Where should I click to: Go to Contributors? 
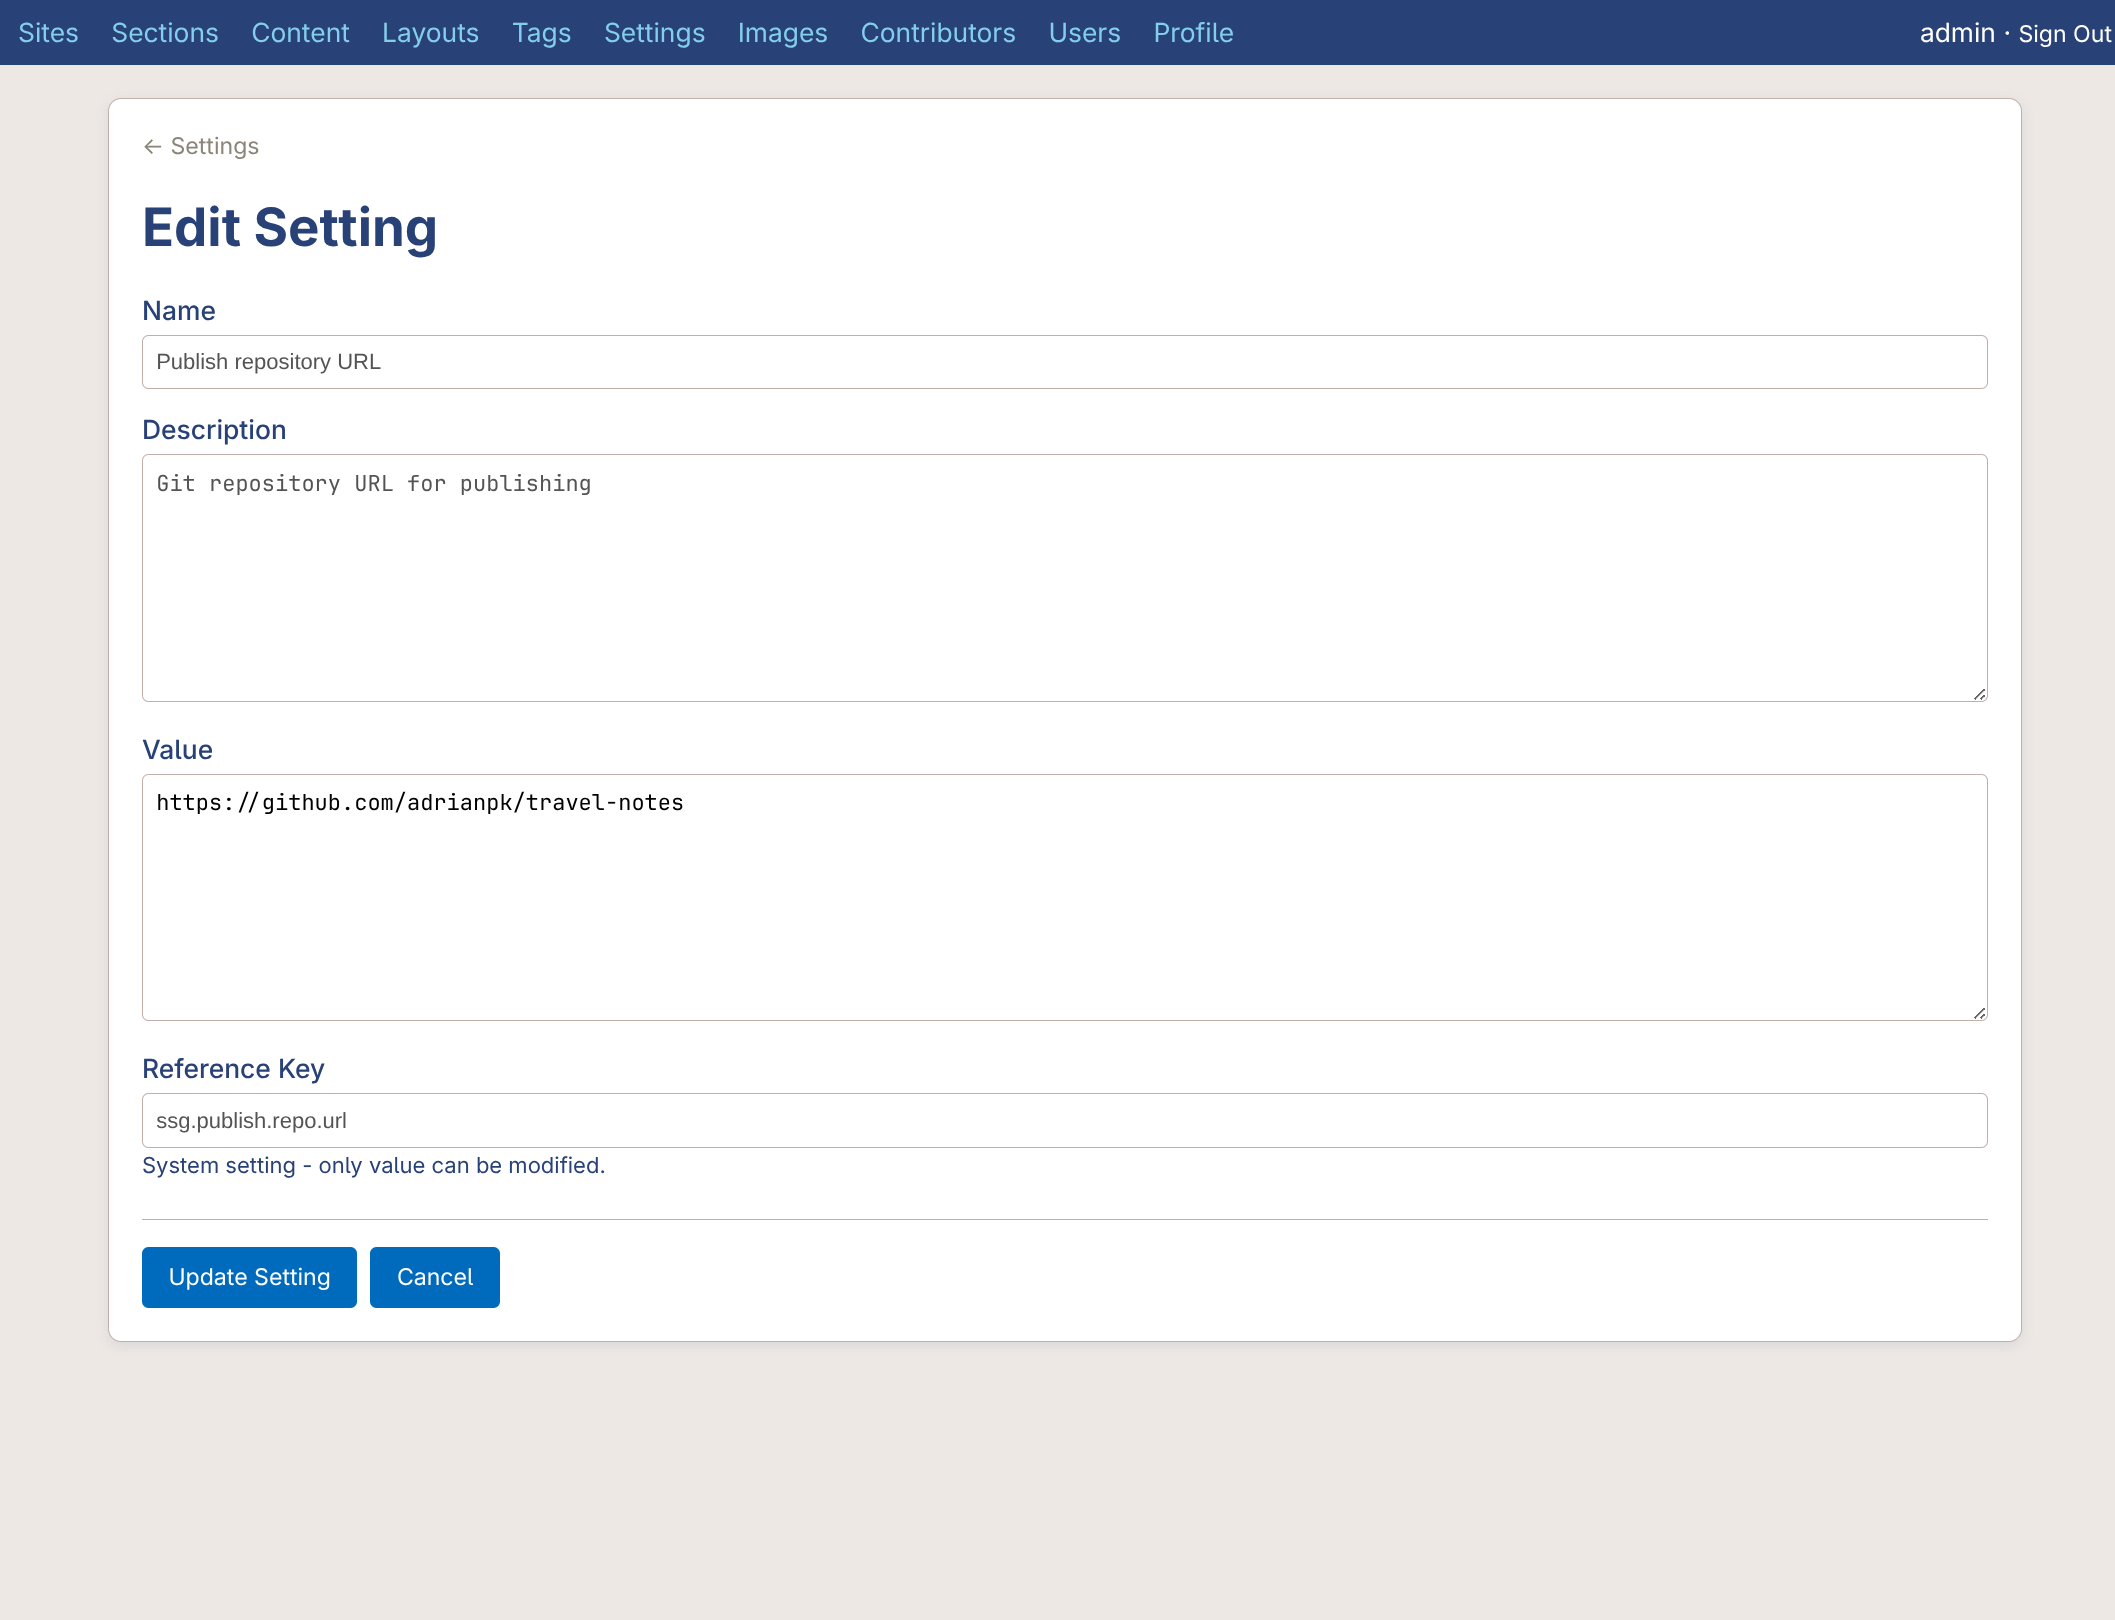click(938, 33)
